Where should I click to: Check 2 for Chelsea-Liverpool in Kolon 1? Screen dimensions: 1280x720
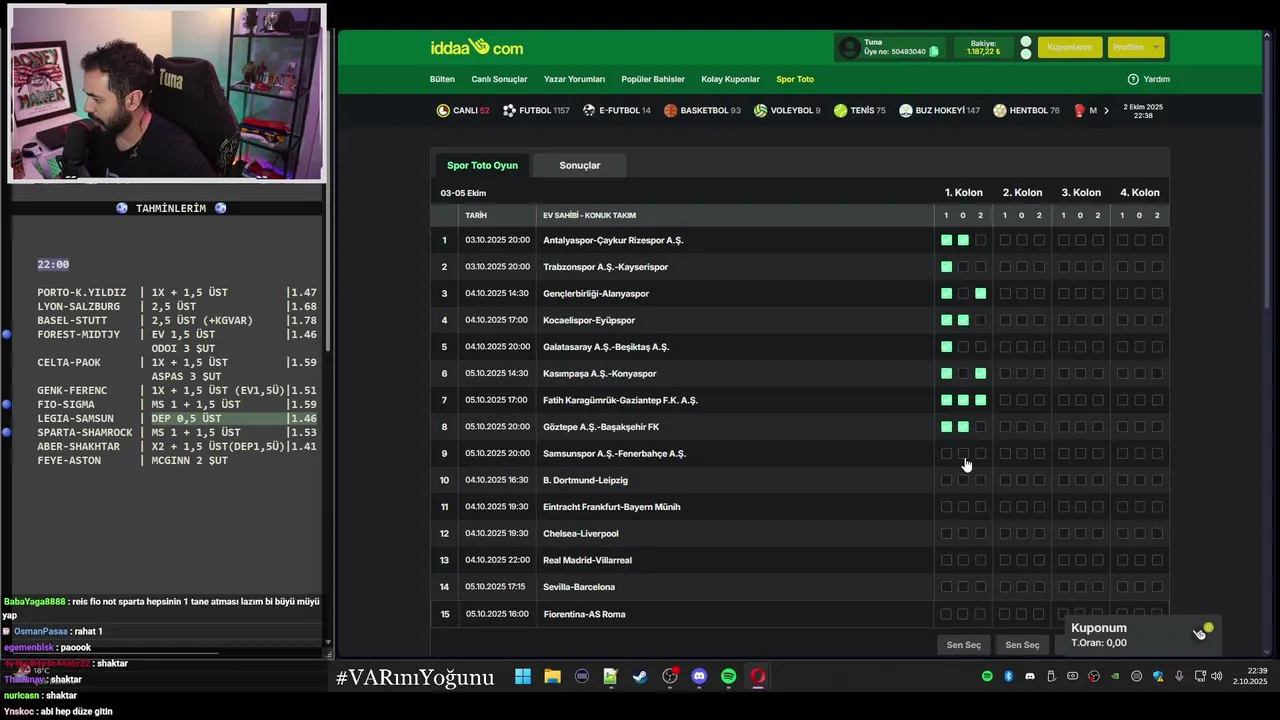(980, 534)
